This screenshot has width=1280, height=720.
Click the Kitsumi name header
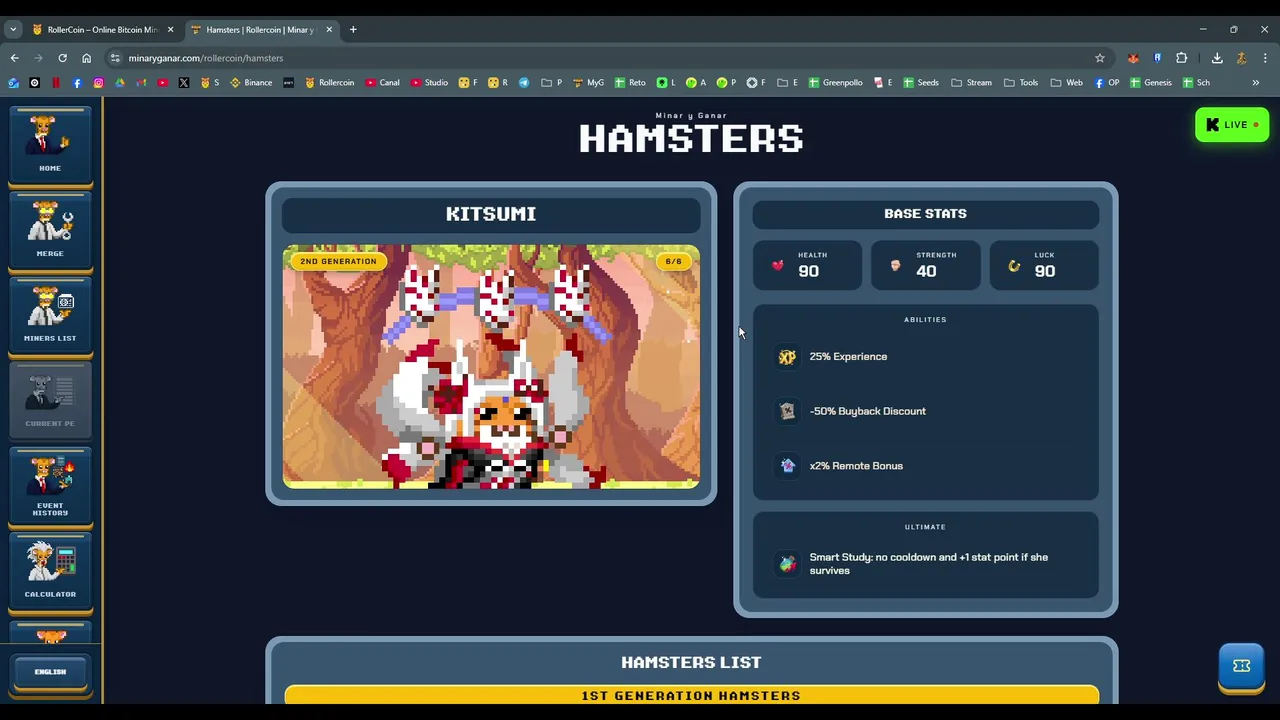click(491, 214)
